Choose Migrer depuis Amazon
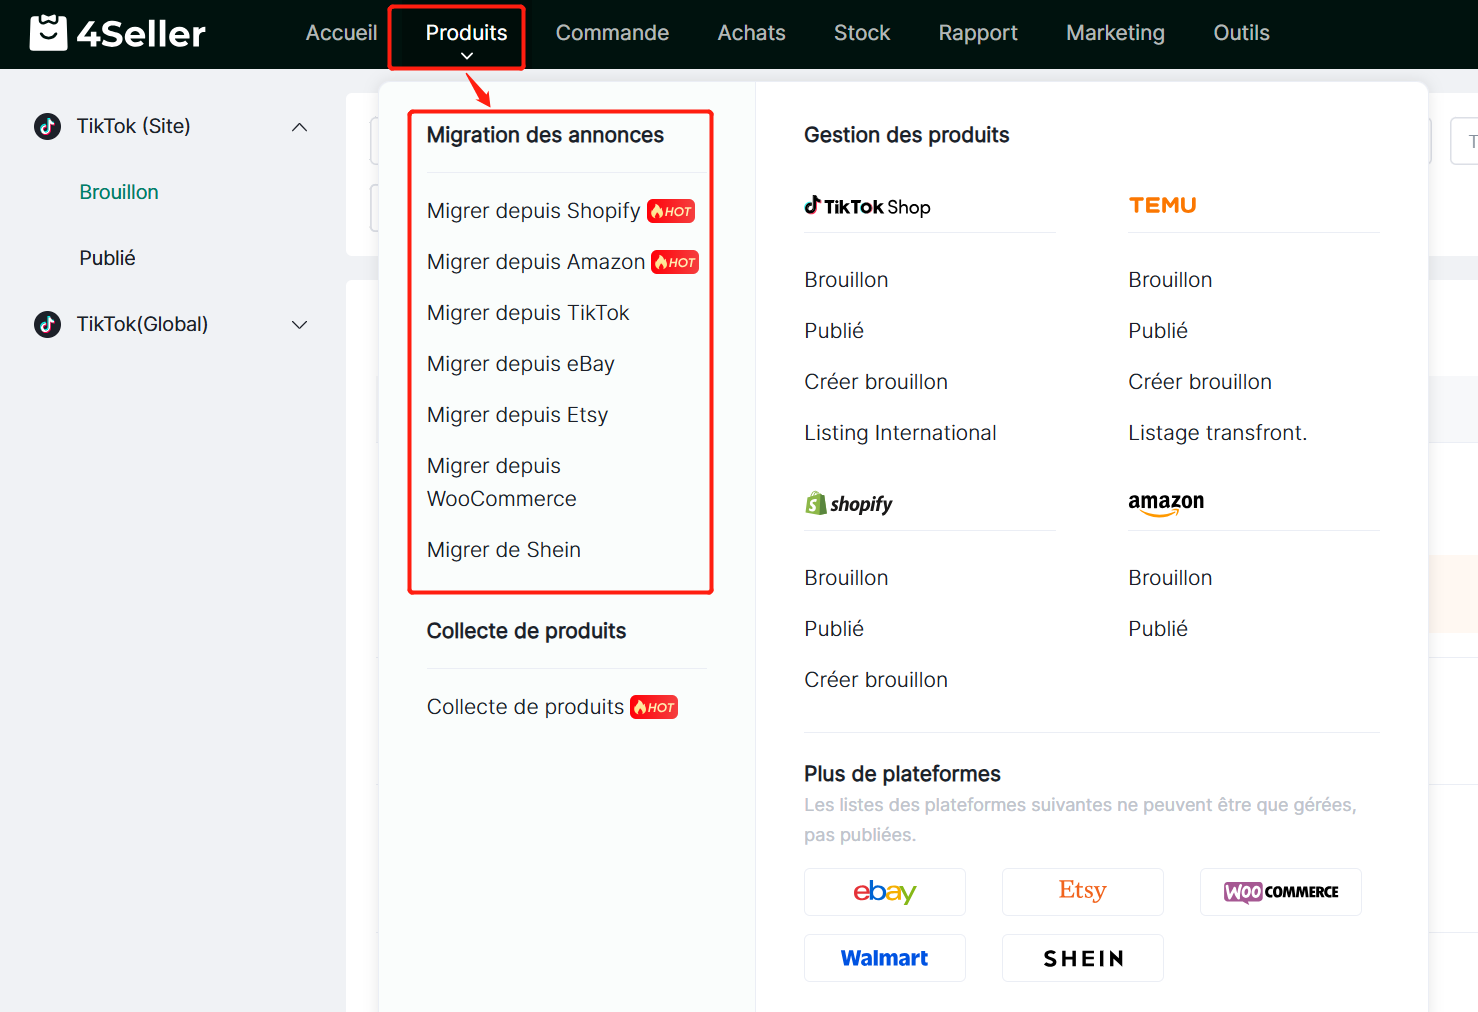Image resolution: width=1478 pixels, height=1012 pixels. [x=536, y=262]
